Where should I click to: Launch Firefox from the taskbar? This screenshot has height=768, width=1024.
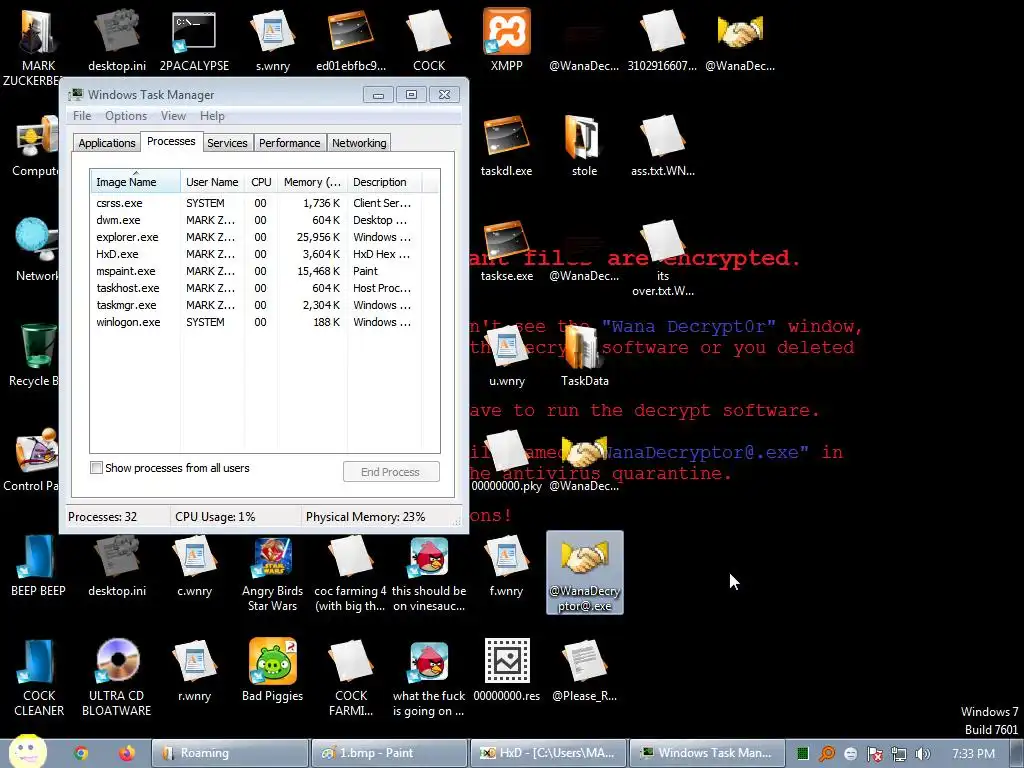pos(127,753)
